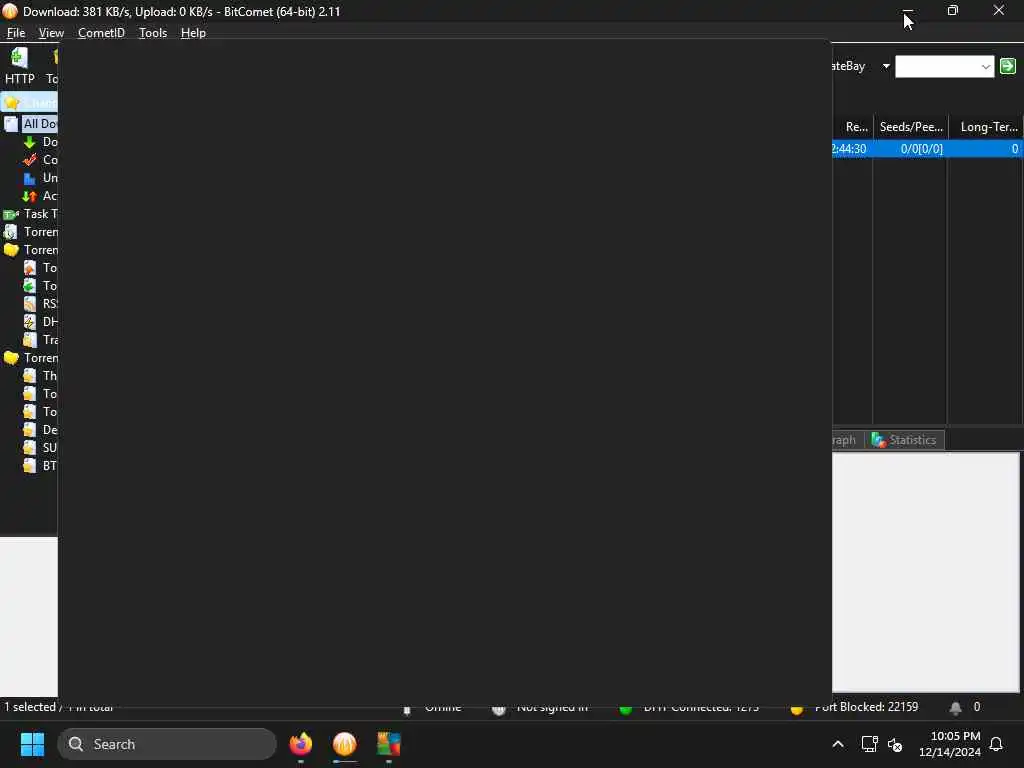Open Firefox from the taskbar
The width and height of the screenshot is (1024, 768).
pyautogui.click(x=300, y=744)
